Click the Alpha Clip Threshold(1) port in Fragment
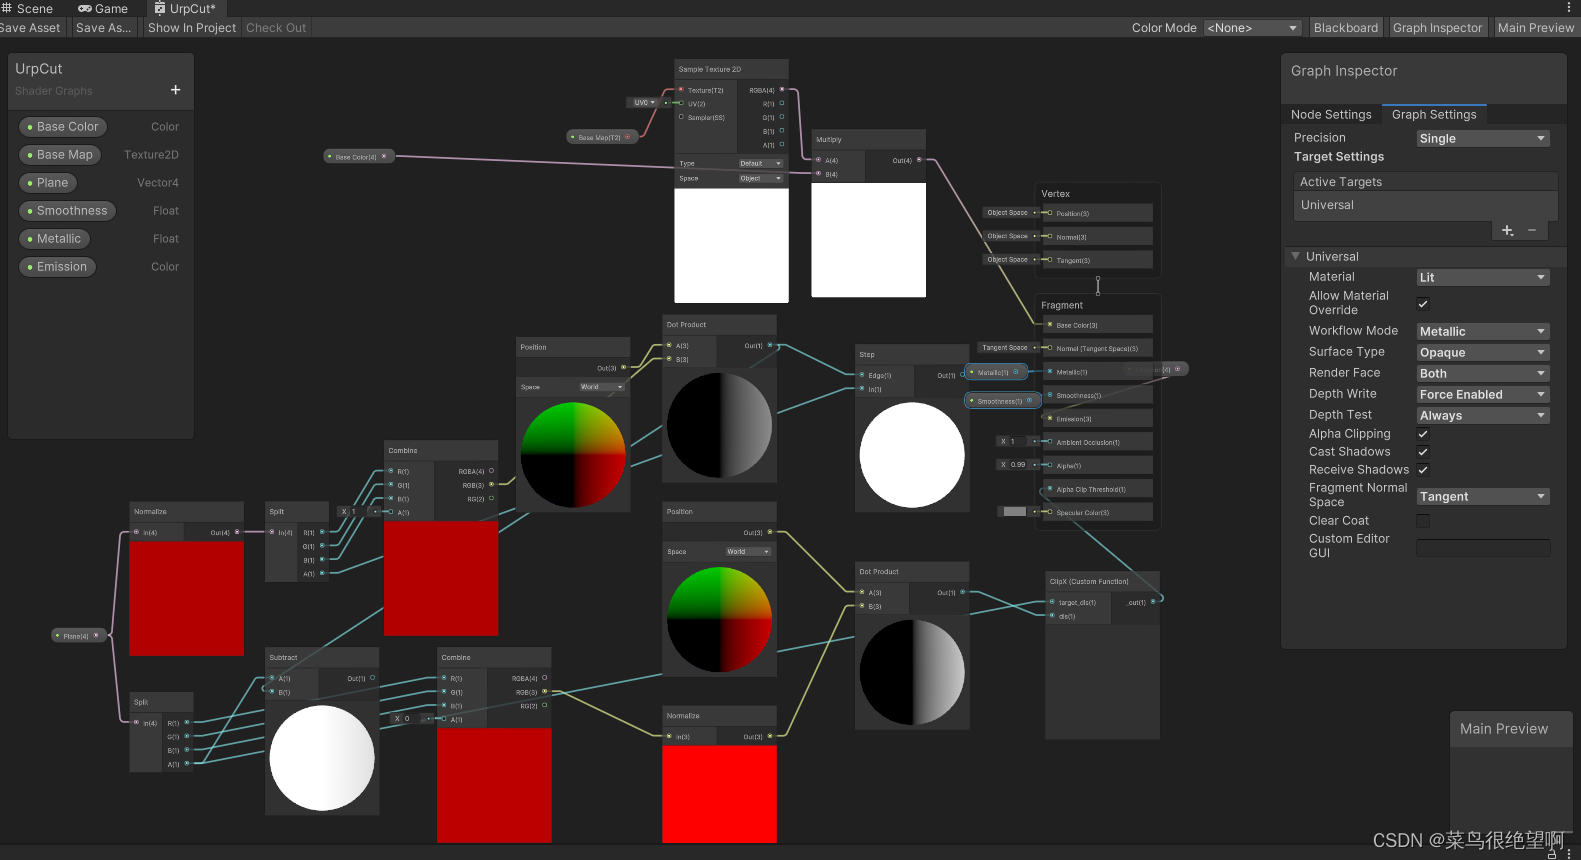The width and height of the screenshot is (1581, 860). 1050,489
